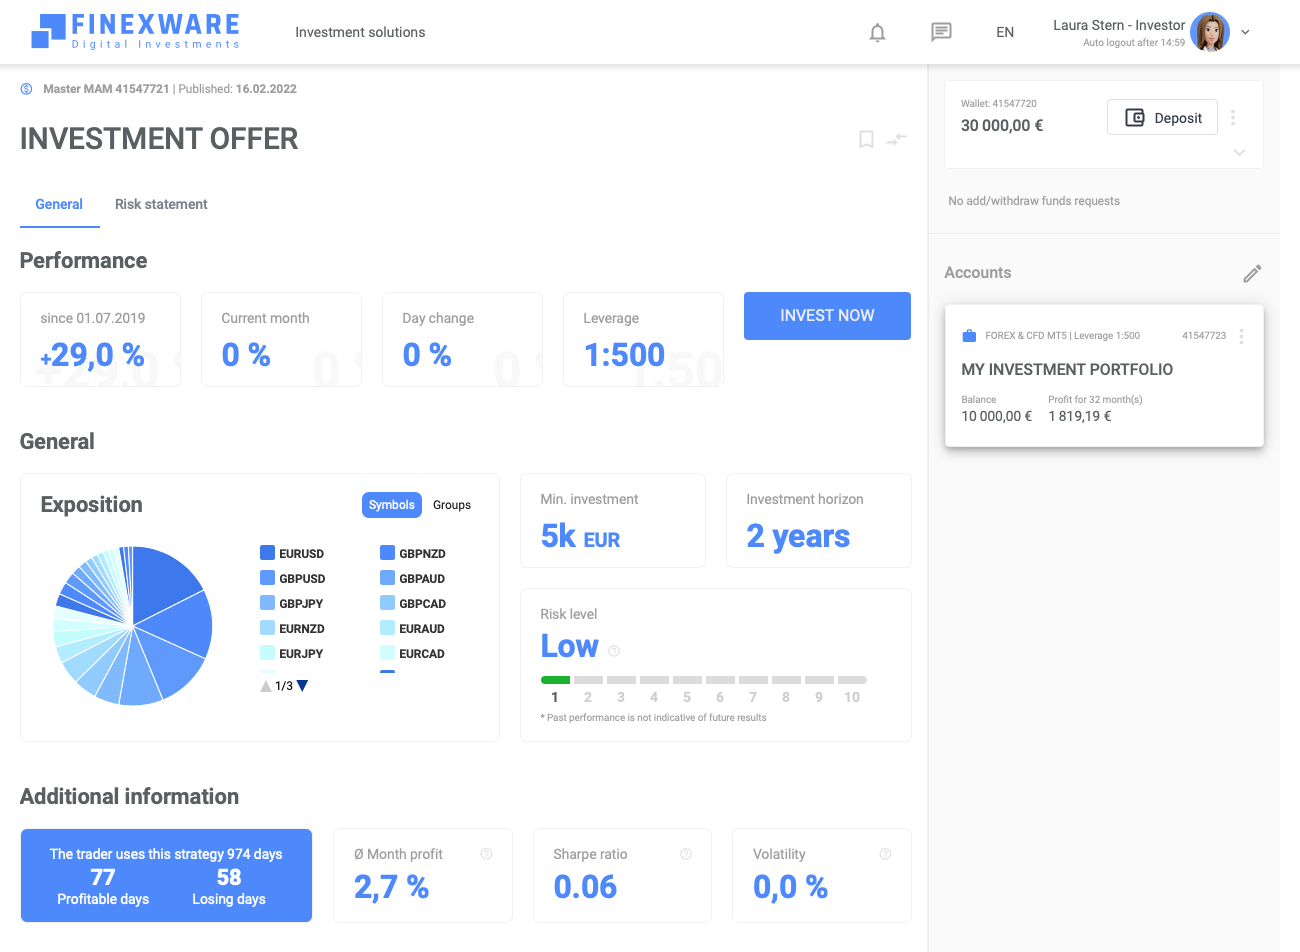Open the notifications bell icon
The image size is (1300, 952).
877,31
